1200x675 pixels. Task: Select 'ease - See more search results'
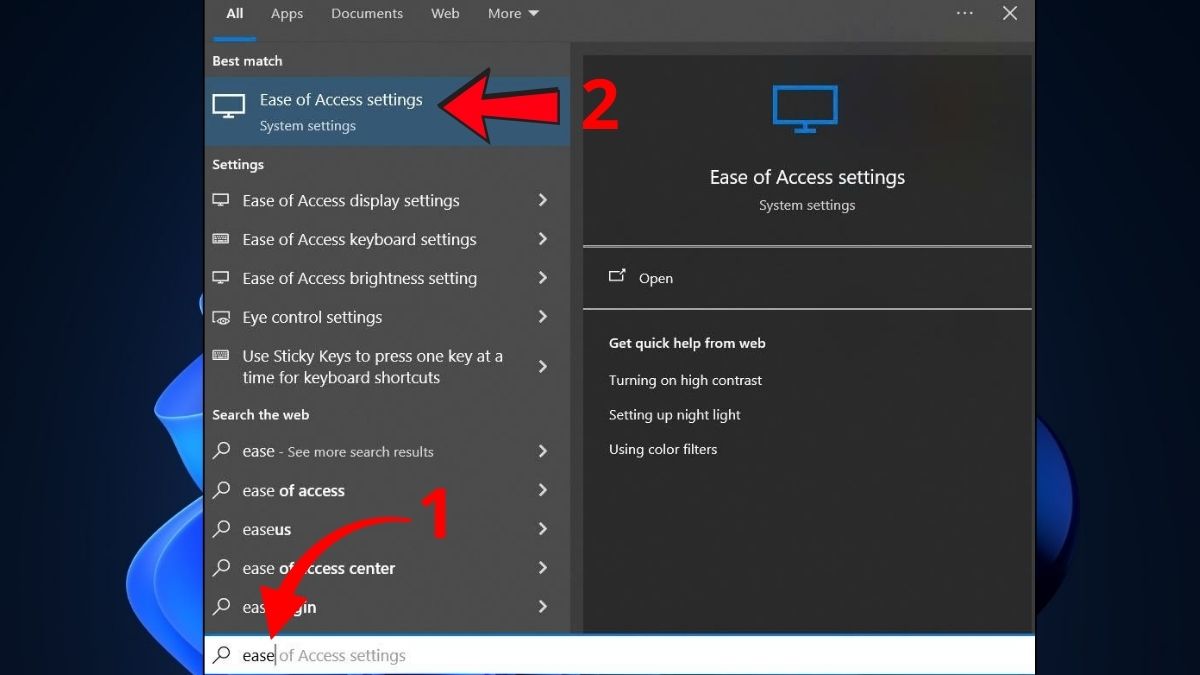[338, 451]
